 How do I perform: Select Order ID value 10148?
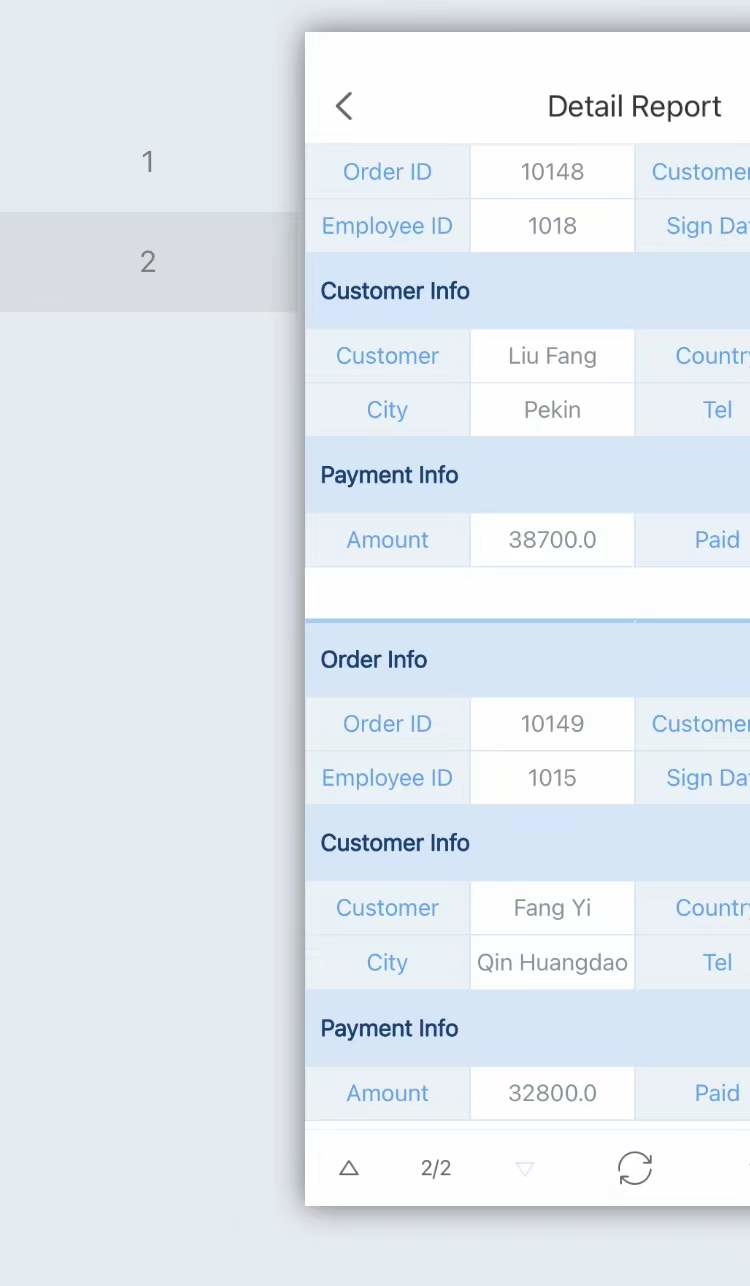[x=552, y=172]
